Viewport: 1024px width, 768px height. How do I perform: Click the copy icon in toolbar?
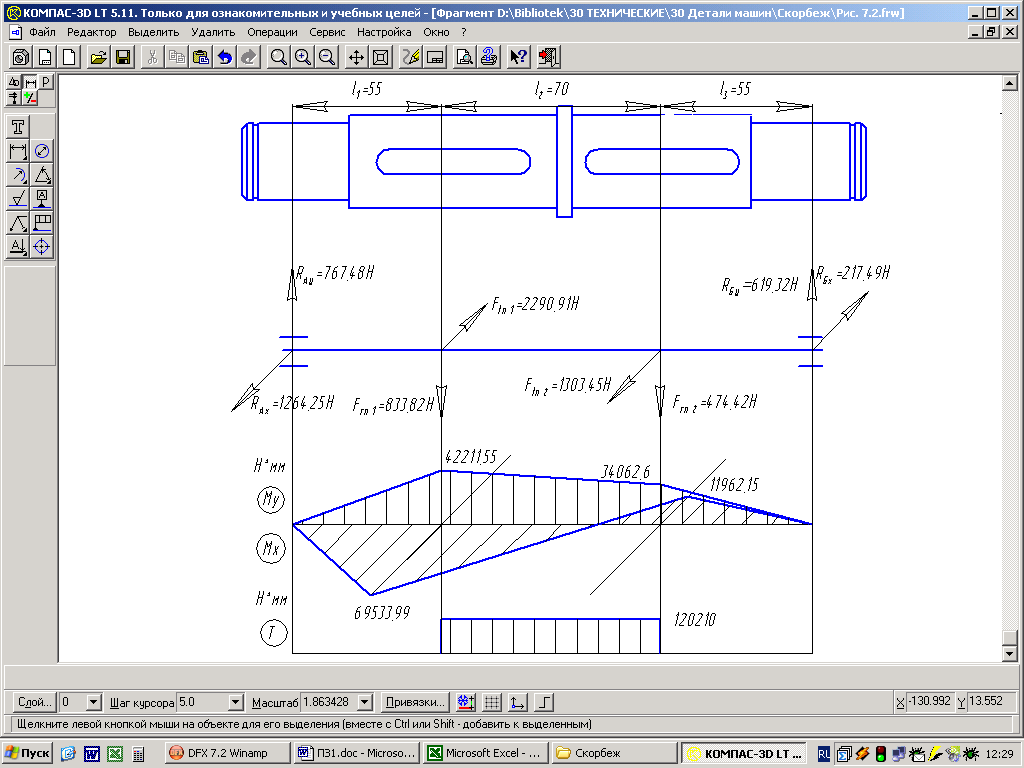click(x=176, y=57)
